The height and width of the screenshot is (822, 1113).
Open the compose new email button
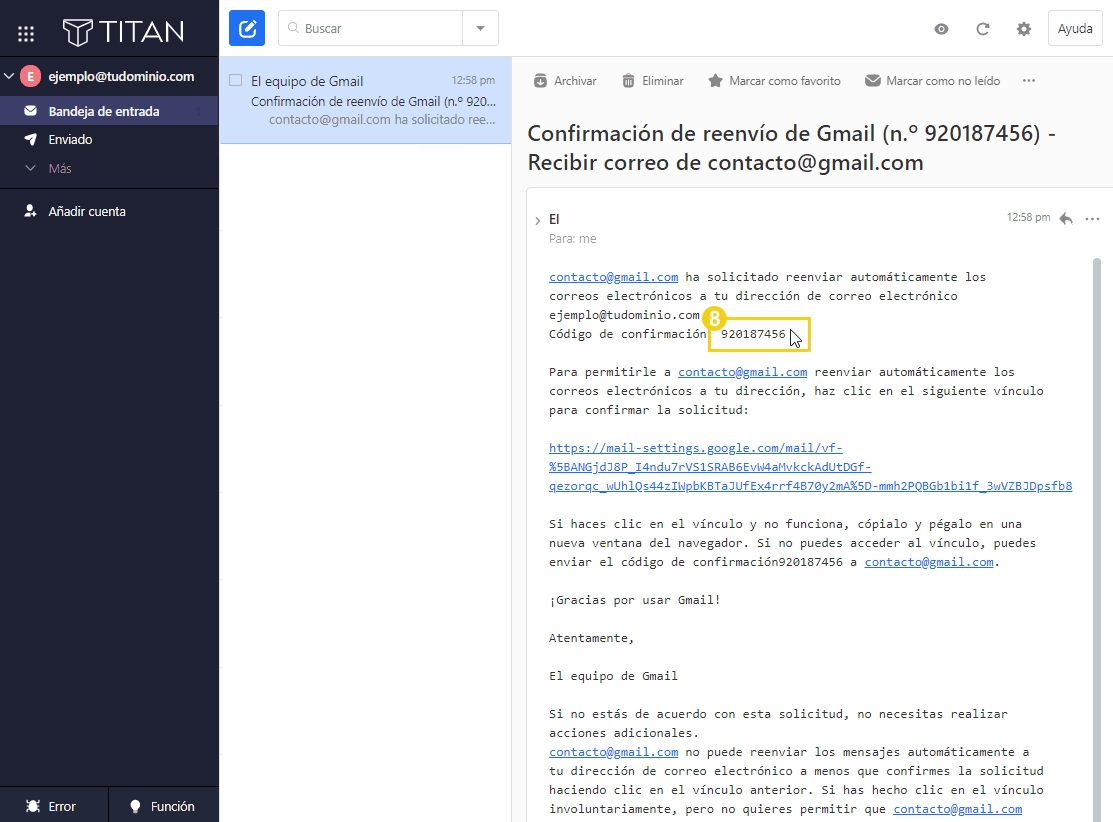point(246,28)
